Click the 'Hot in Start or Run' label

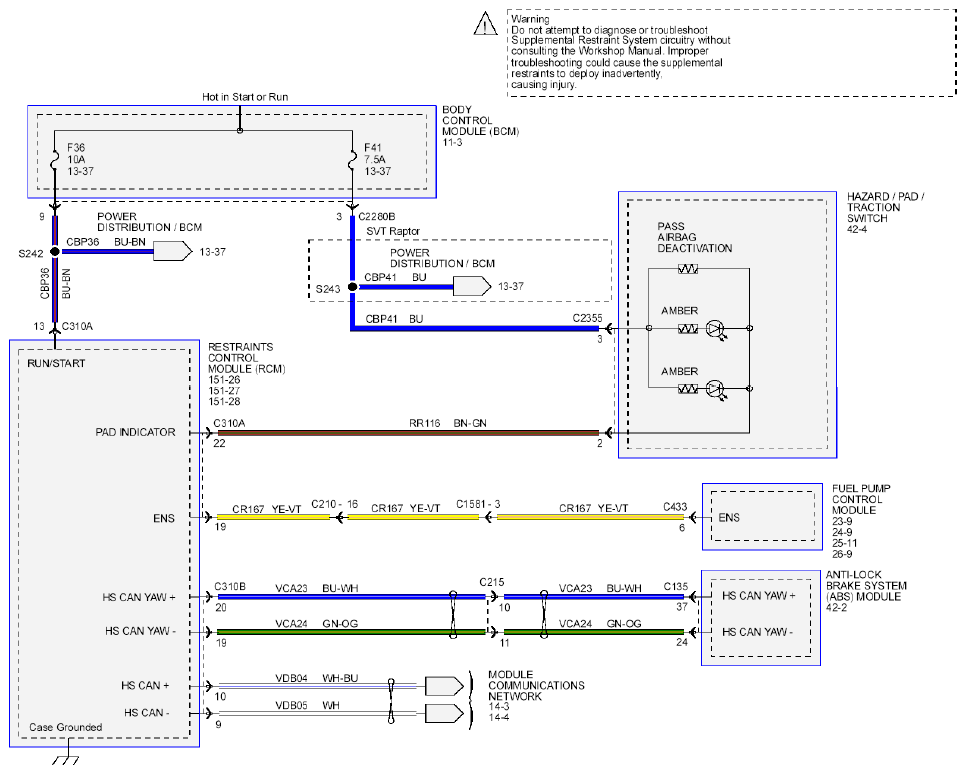coord(245,97)
